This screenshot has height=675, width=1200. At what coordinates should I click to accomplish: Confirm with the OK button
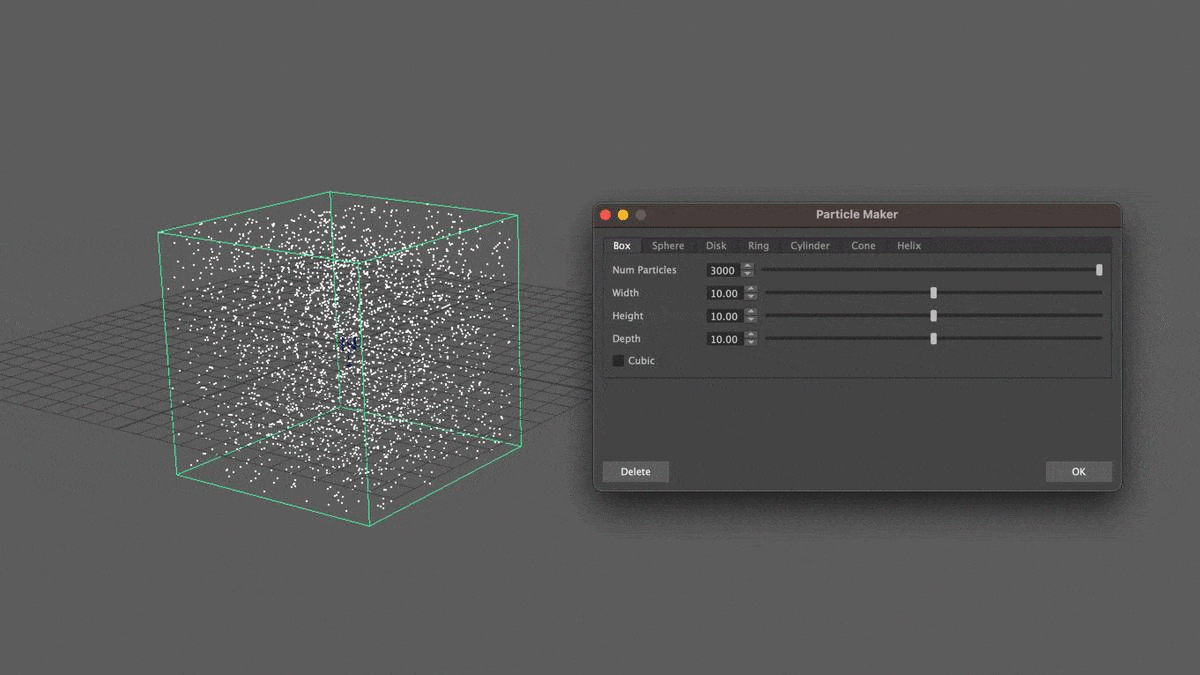[1078, 472]
